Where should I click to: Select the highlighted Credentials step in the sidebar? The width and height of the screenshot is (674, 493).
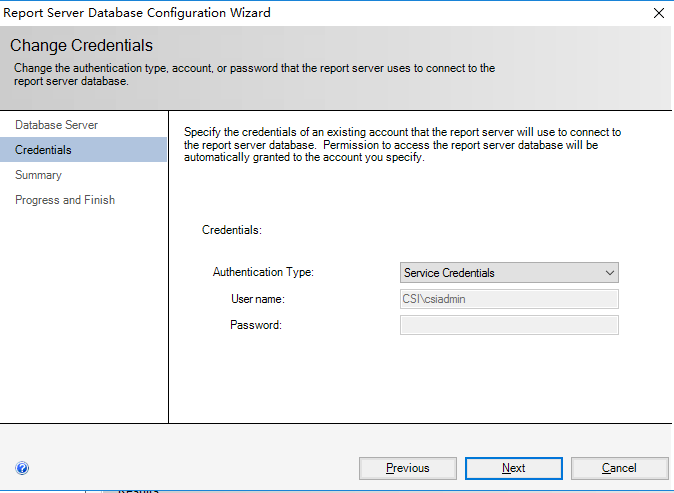[44, 150]
